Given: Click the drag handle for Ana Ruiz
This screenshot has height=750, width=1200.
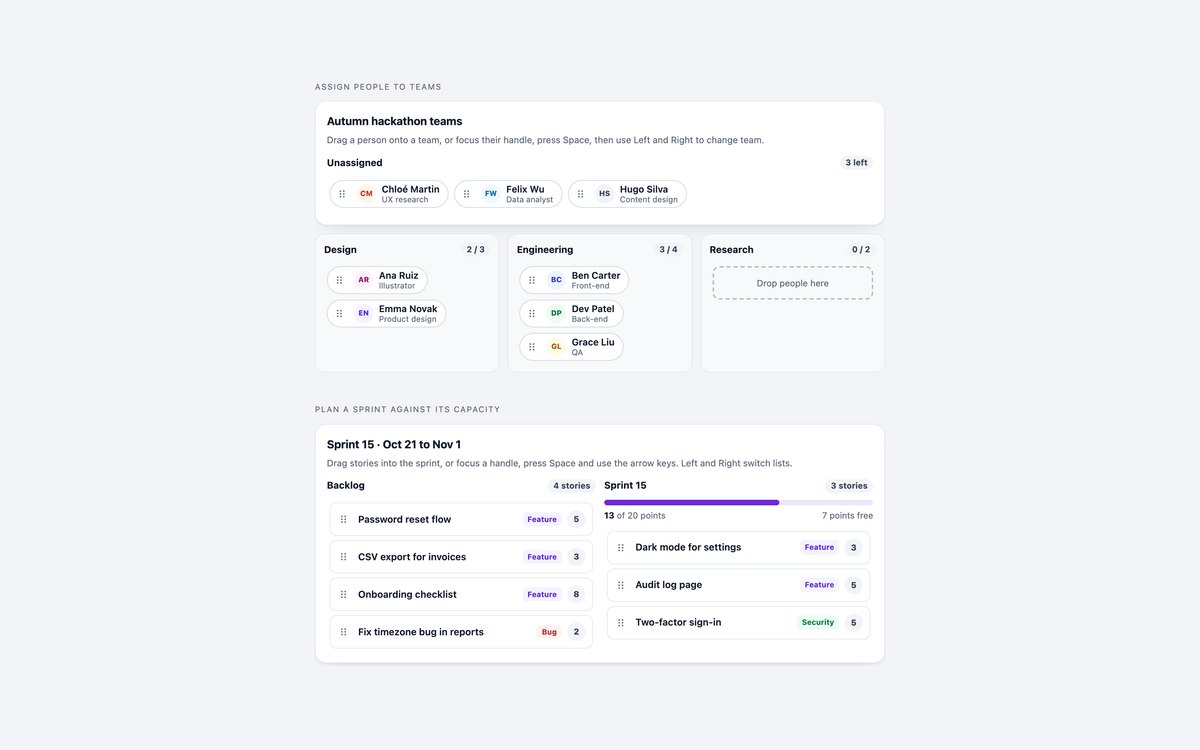Looking at the screenshot, I should click(339, 280).
